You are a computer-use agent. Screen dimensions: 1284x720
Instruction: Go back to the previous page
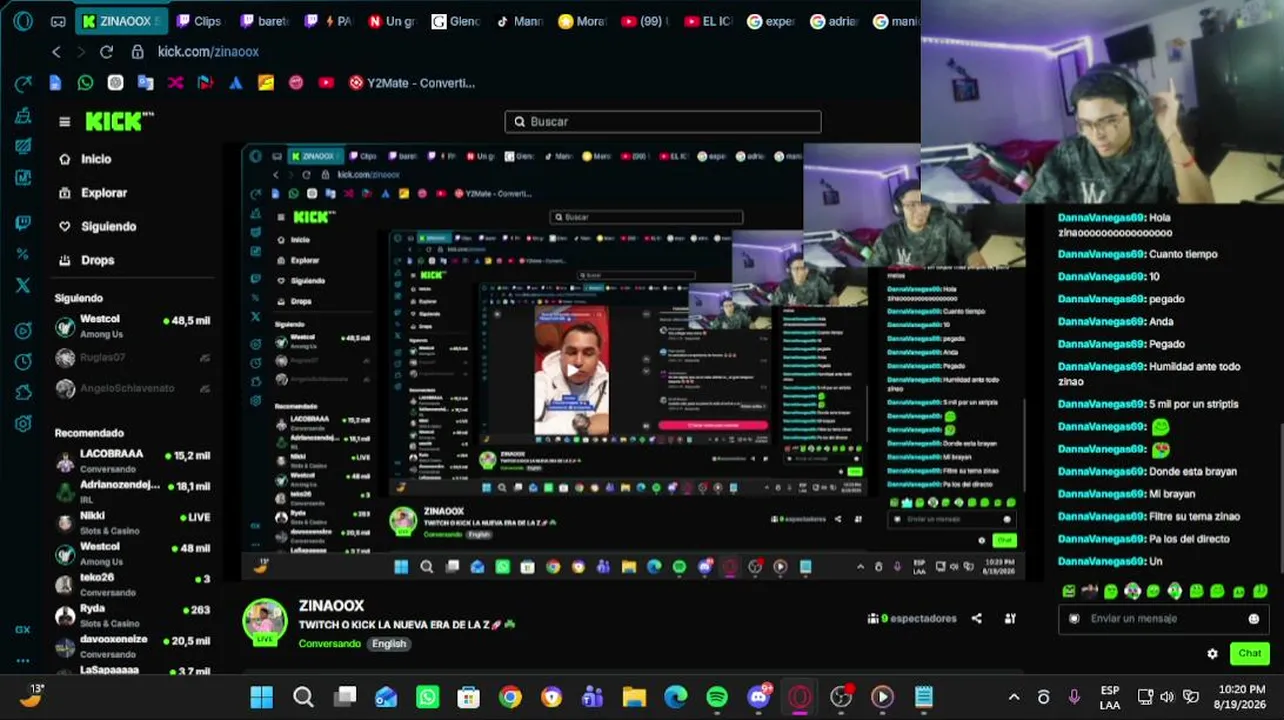click(56, 51)
